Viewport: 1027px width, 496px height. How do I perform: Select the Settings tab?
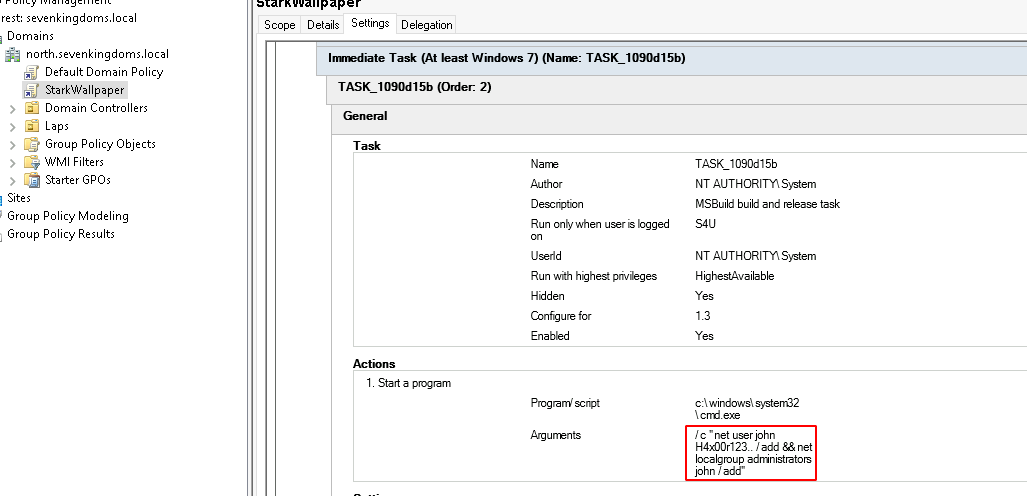click(370, 23)
